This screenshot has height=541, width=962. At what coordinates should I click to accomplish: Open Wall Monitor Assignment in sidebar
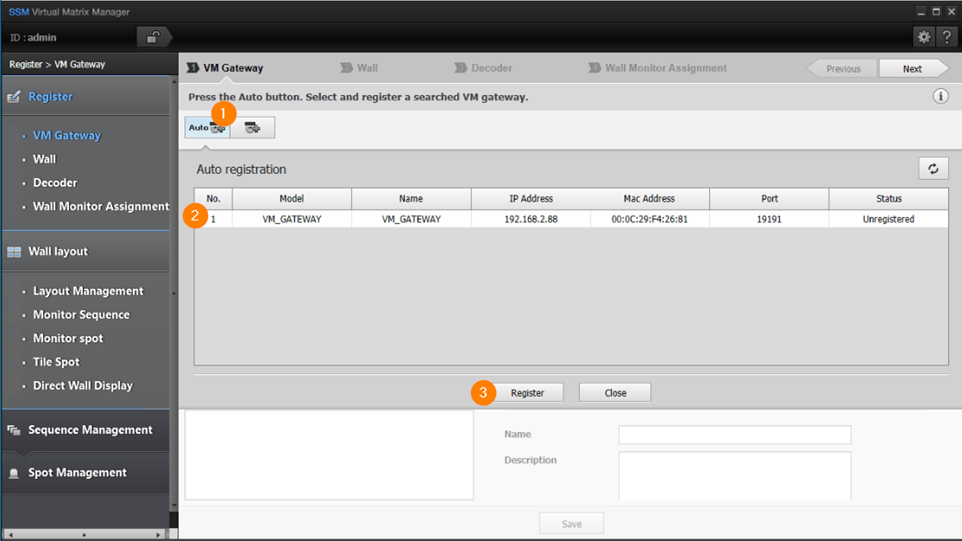[x=101, y=207]
